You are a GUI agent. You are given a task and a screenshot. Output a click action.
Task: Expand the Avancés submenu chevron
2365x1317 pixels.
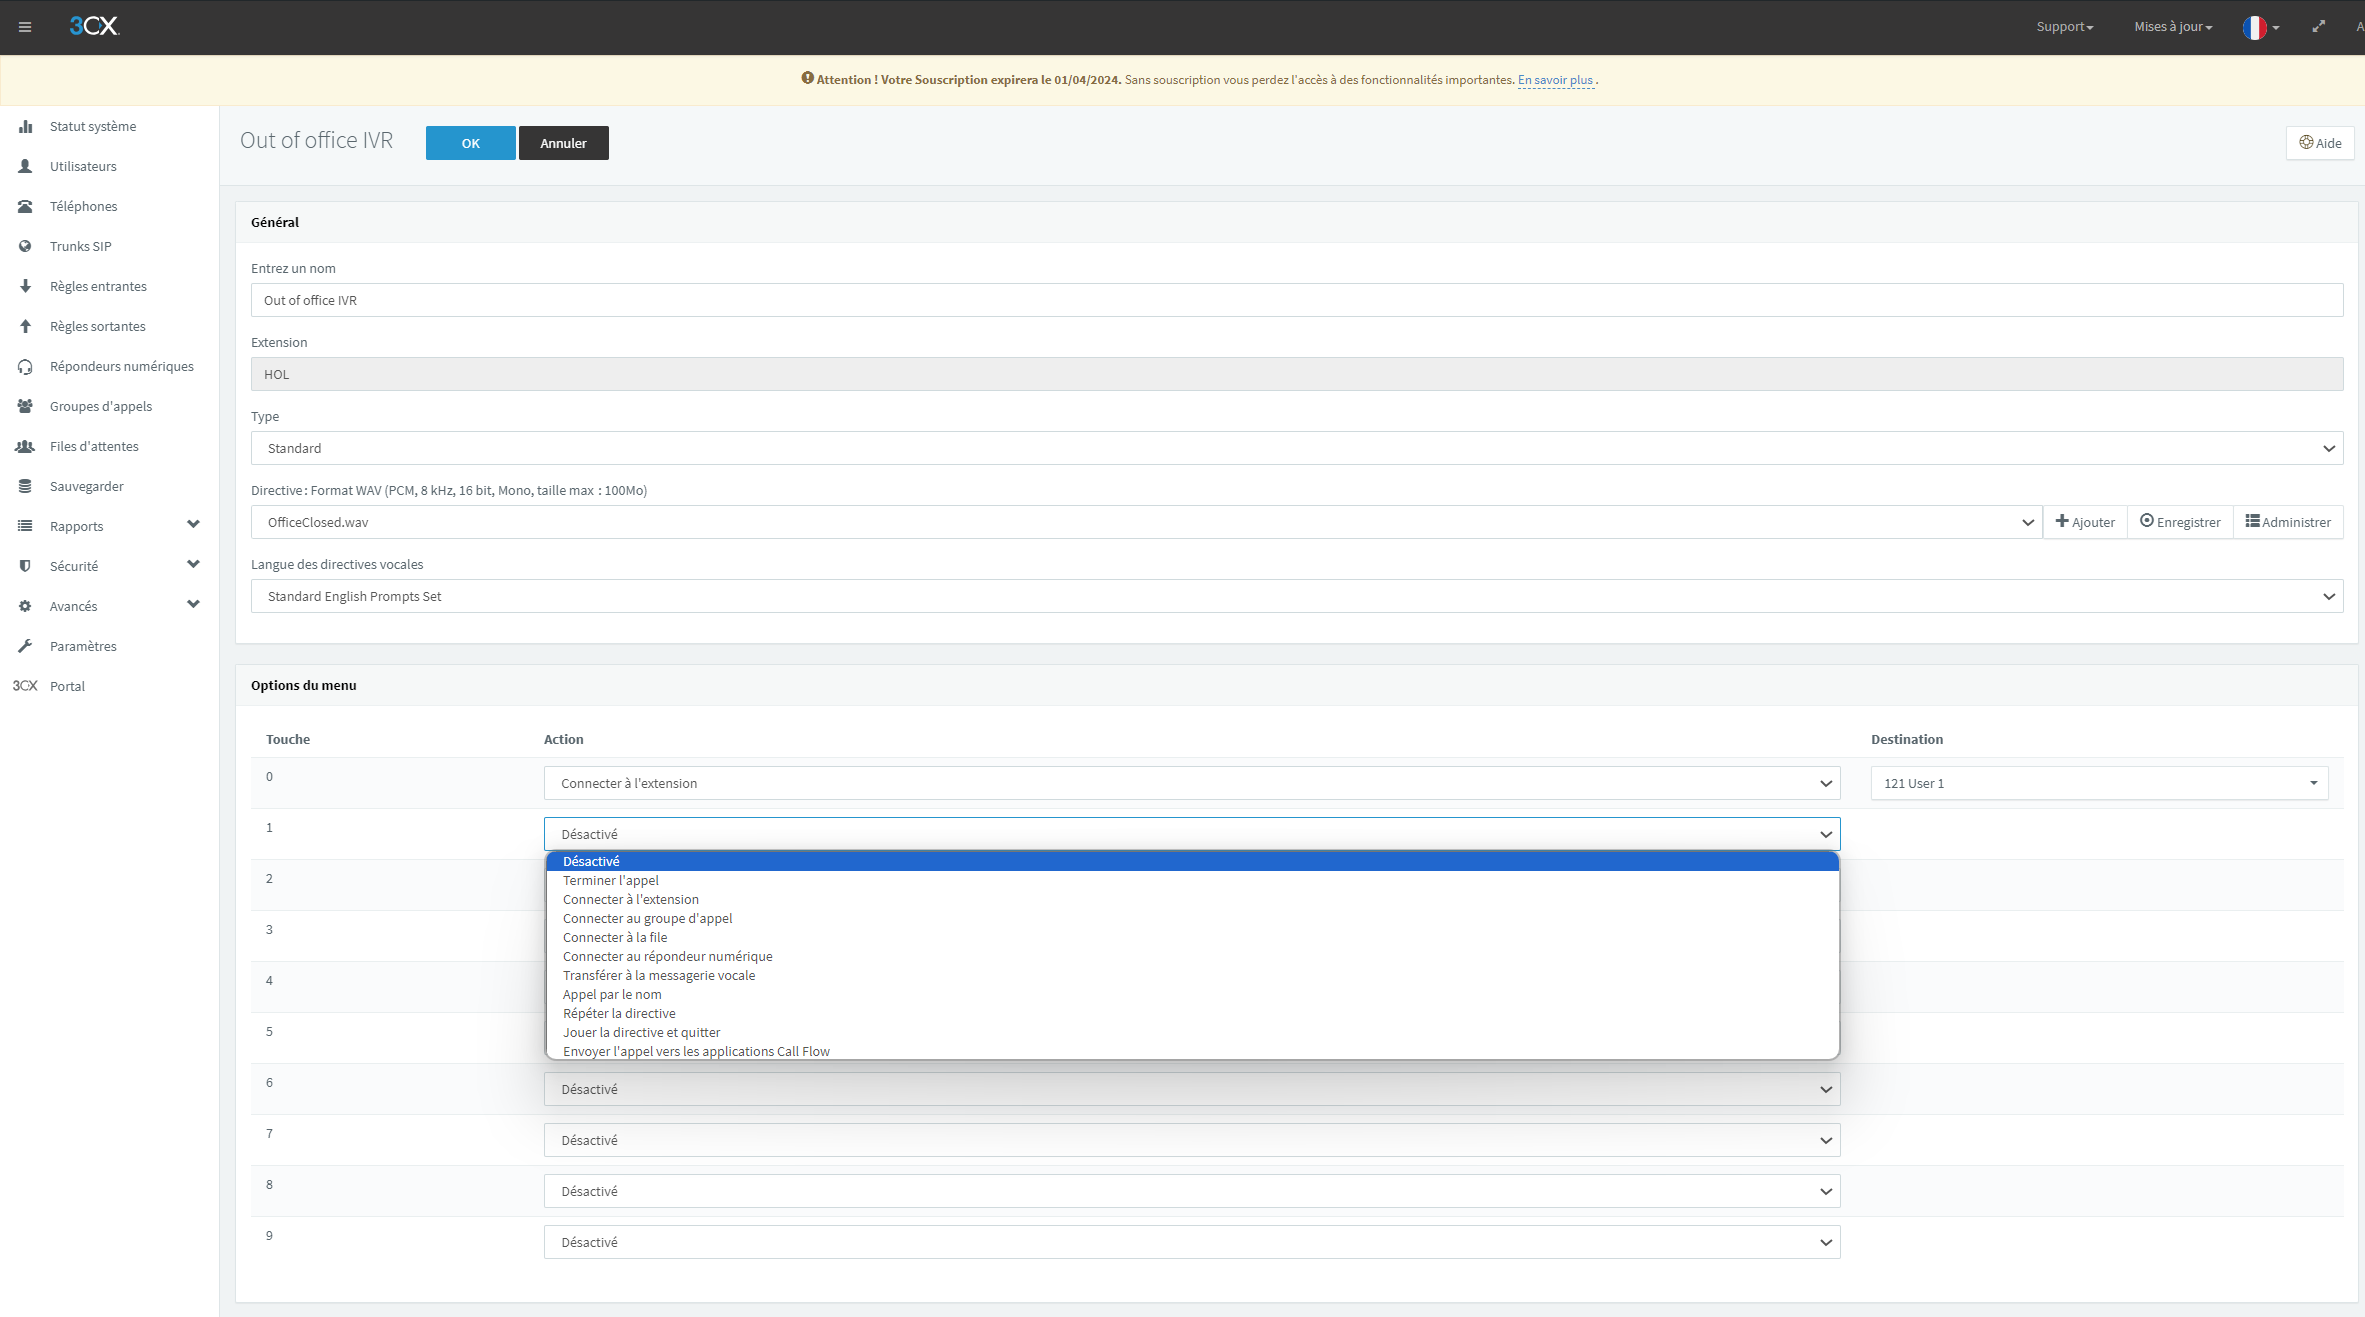point(193,604)
